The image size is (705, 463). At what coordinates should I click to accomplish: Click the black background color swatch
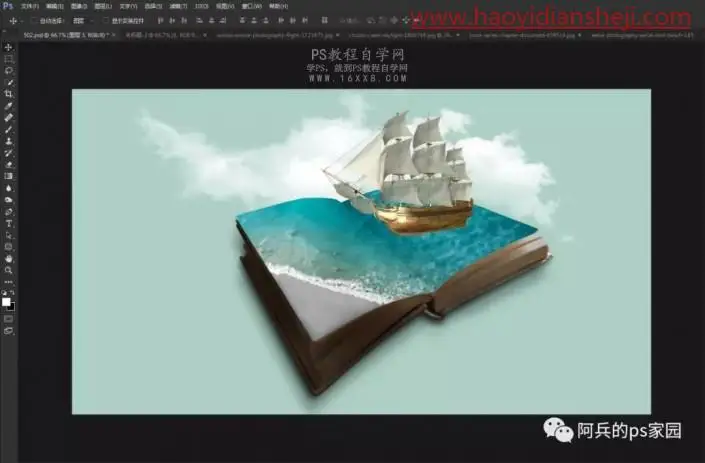[x=12, y=308]
